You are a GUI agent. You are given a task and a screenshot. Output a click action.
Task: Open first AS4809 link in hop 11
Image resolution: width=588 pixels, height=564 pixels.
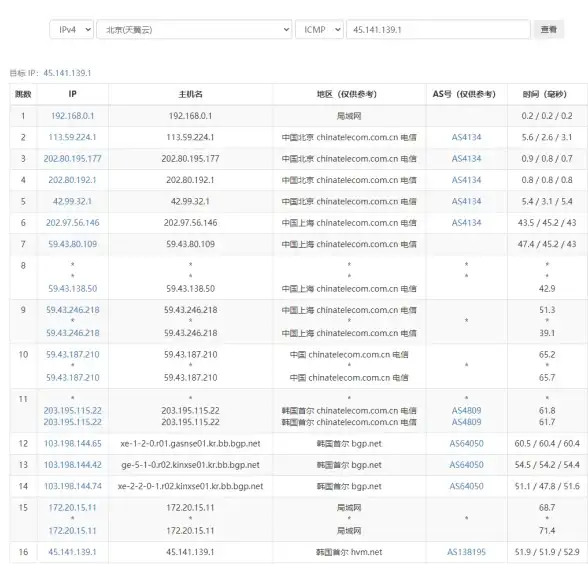click(466, 411)
